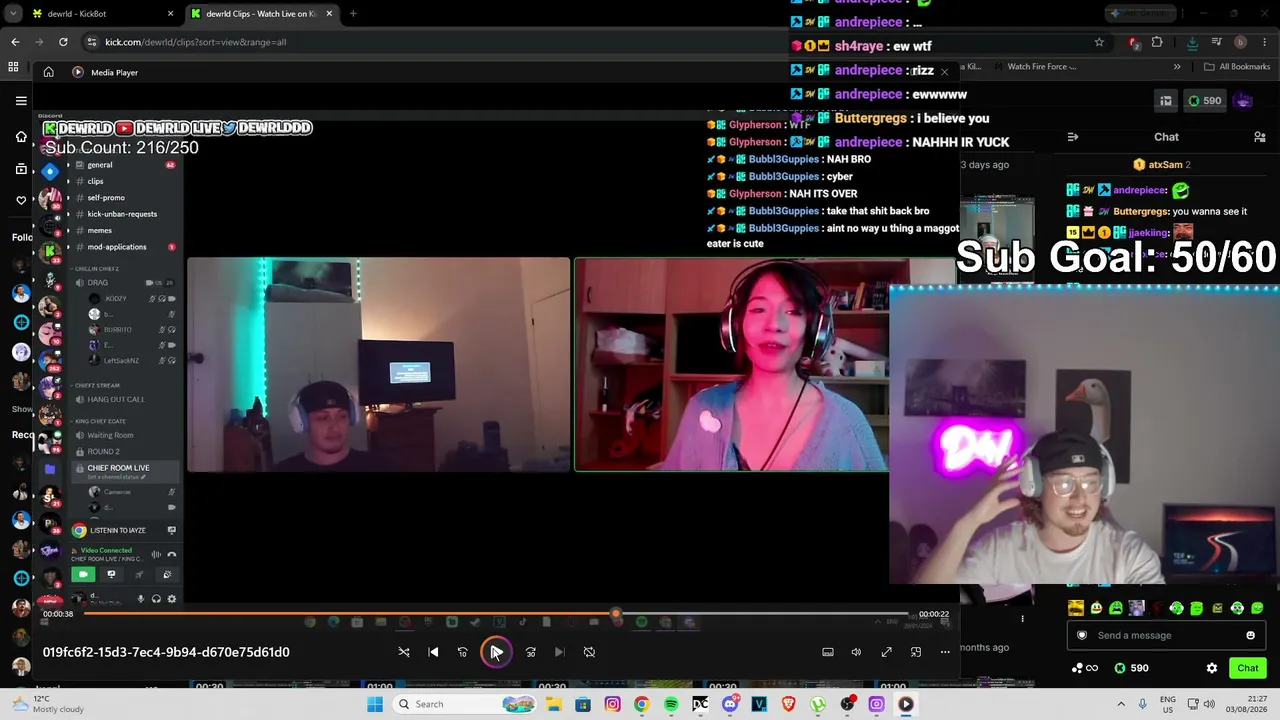Toggle repeat mode in Media Player
The height and width of the screenshot is (720, 1280).
(589, 652)
